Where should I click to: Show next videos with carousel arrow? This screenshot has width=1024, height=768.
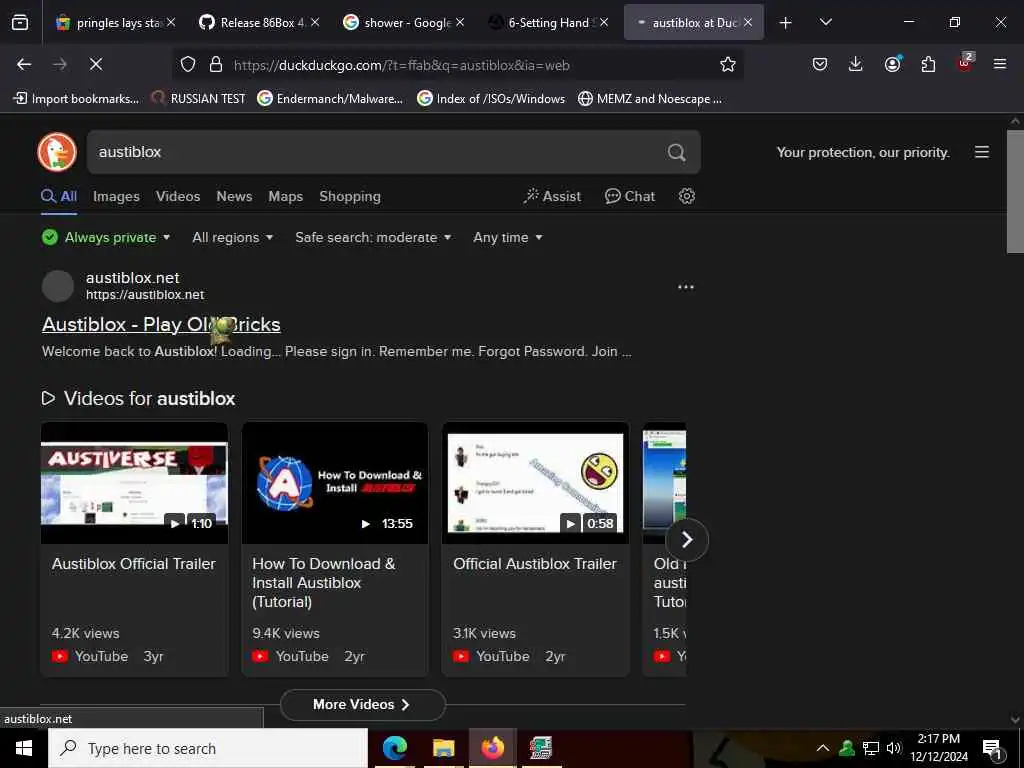click(687, 539)
